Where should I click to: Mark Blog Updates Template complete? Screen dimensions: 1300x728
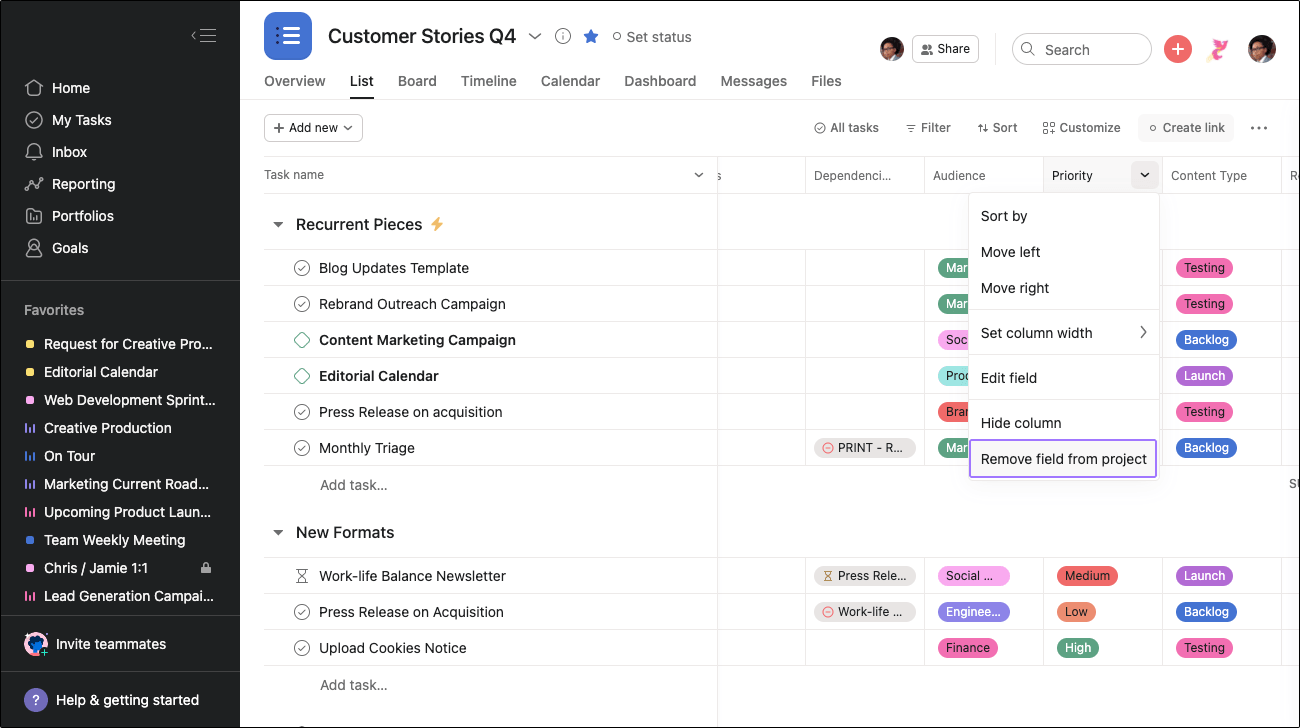(302, 268)
